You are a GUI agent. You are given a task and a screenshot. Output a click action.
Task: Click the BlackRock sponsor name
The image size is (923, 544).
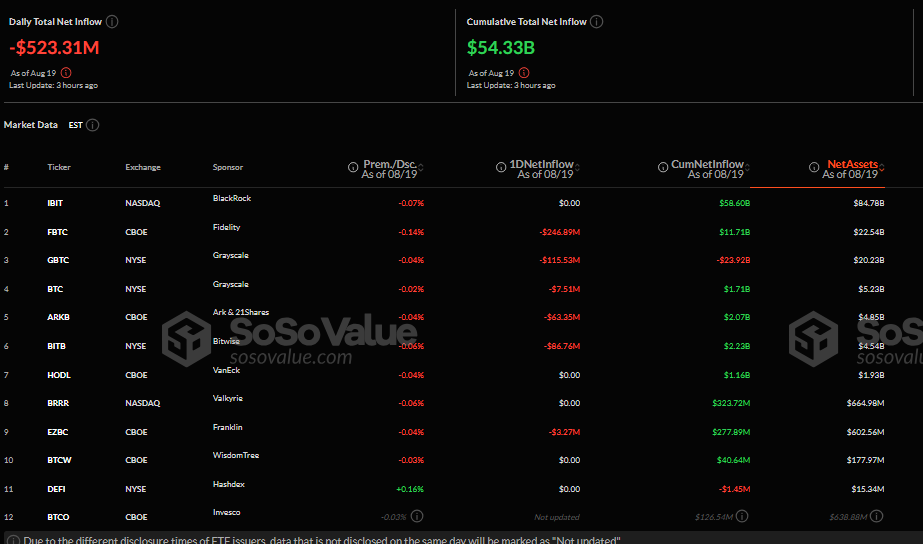[232, 198]
